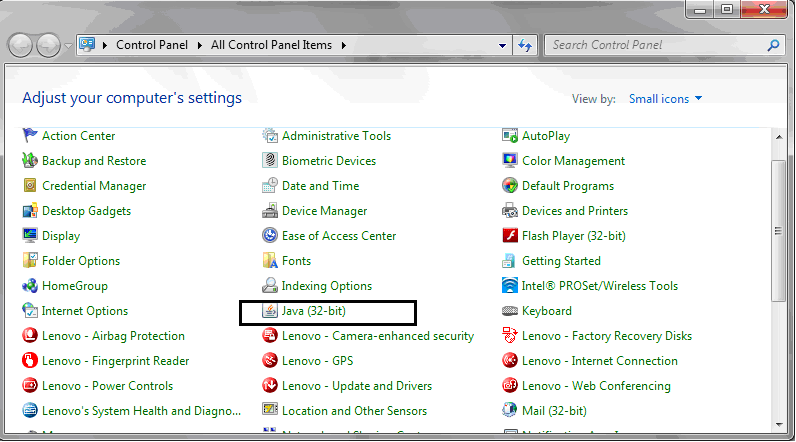The height and width of the screenshot is (442, 796).
Task: Click the Location and Other Sensors icon
Action: click(x=270, y=409)
